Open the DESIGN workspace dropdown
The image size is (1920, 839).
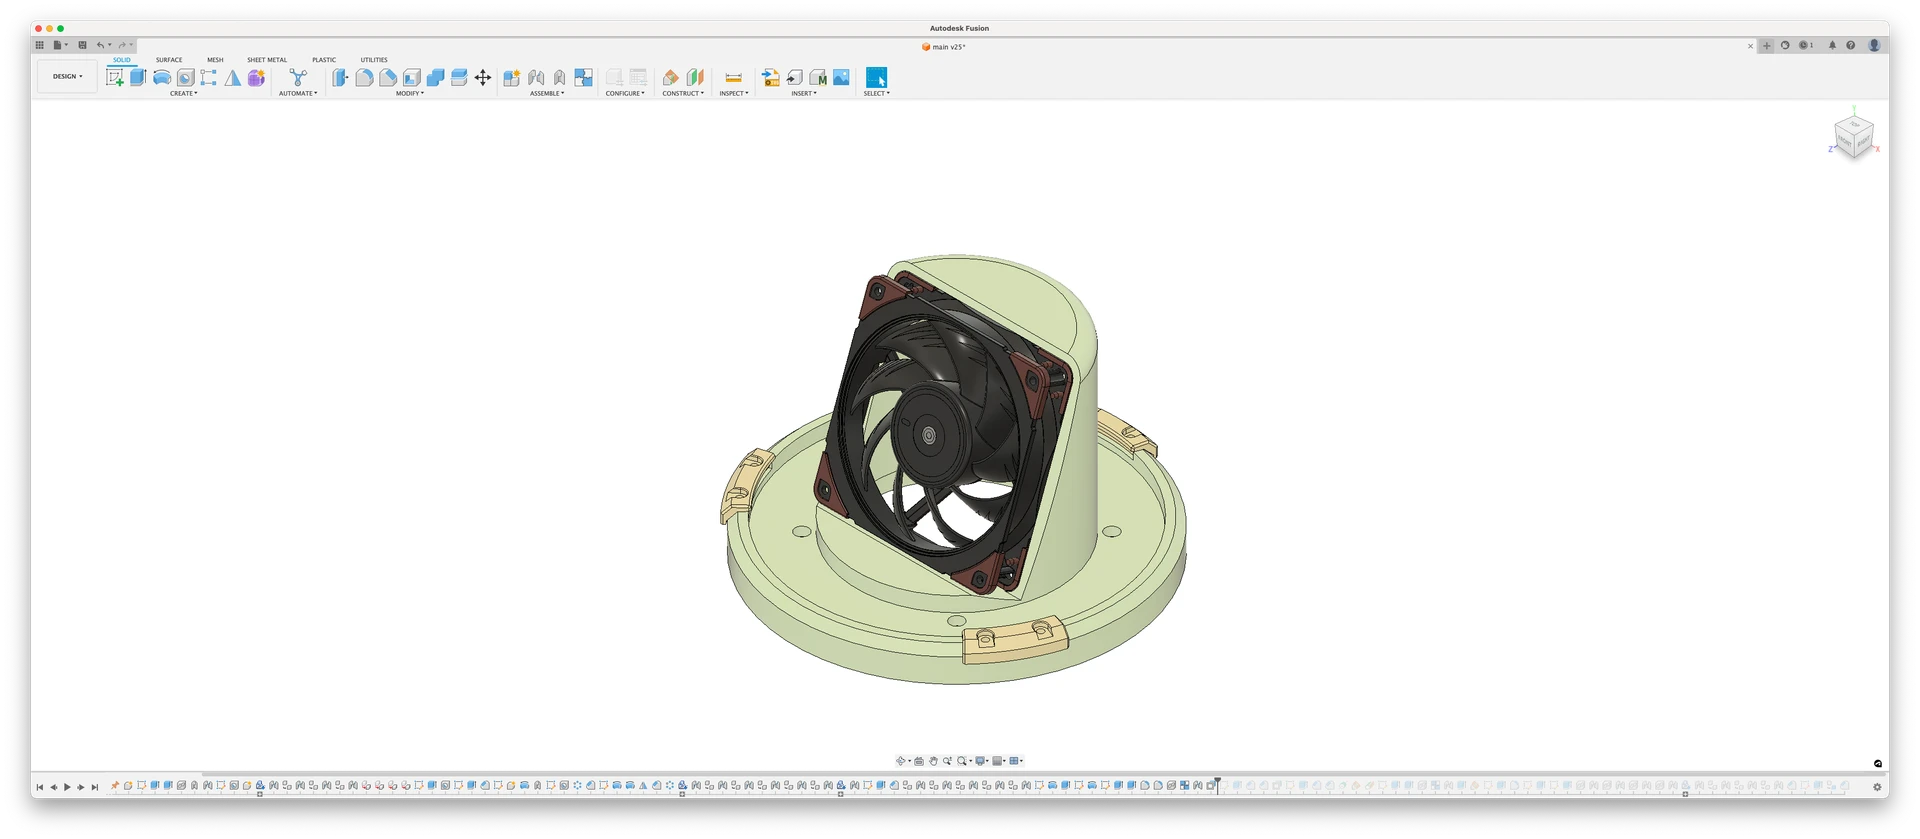click(67, 76)
